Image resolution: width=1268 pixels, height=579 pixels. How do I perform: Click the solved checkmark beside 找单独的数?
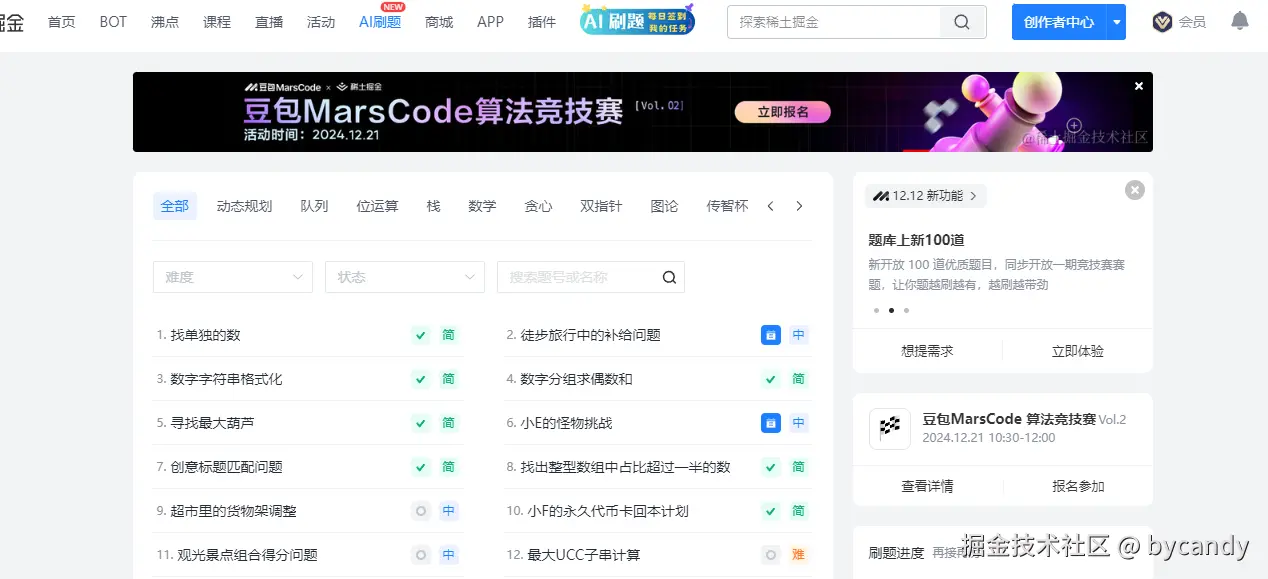coord(420,335)
